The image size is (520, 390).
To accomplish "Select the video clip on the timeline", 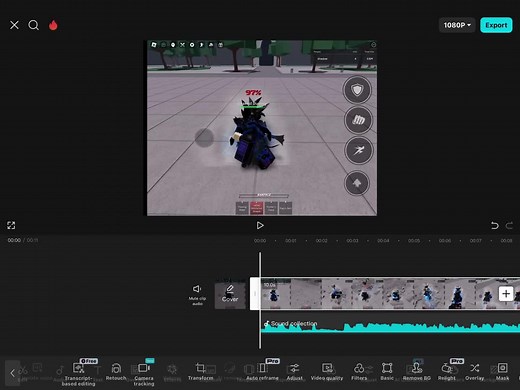I will (x=390, y=294).
